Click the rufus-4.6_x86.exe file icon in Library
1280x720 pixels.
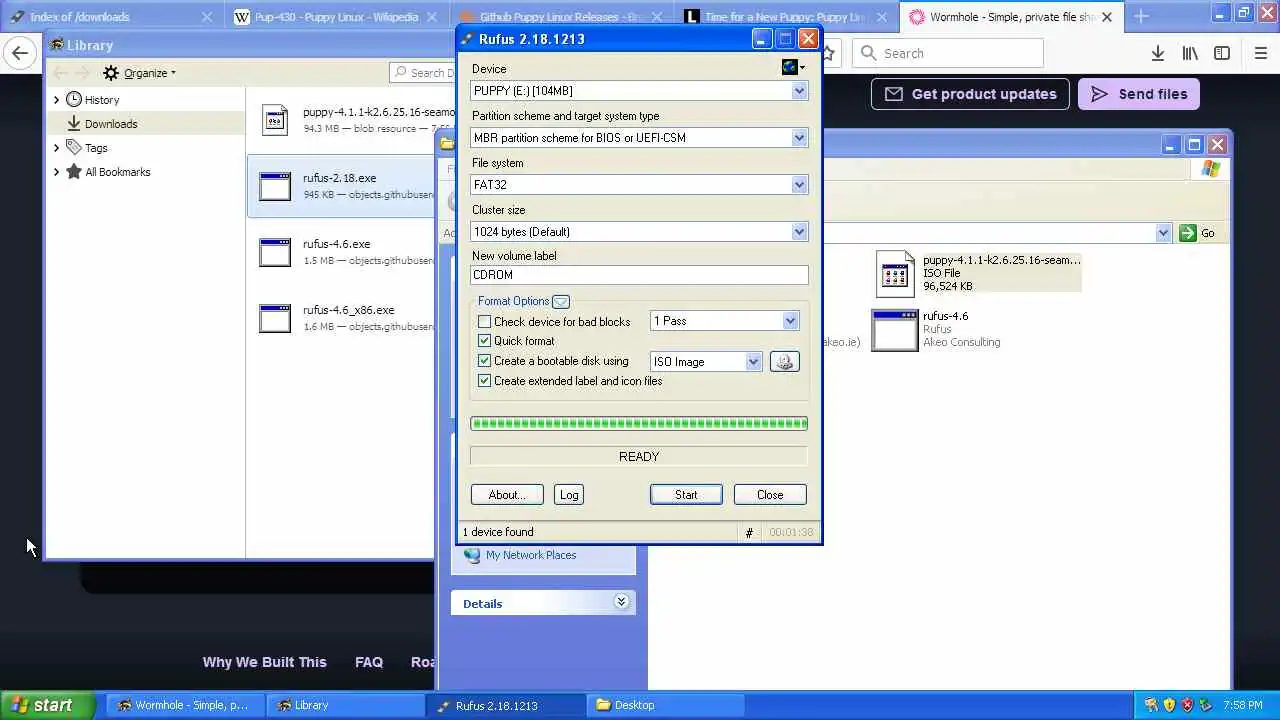coord(275,318)
